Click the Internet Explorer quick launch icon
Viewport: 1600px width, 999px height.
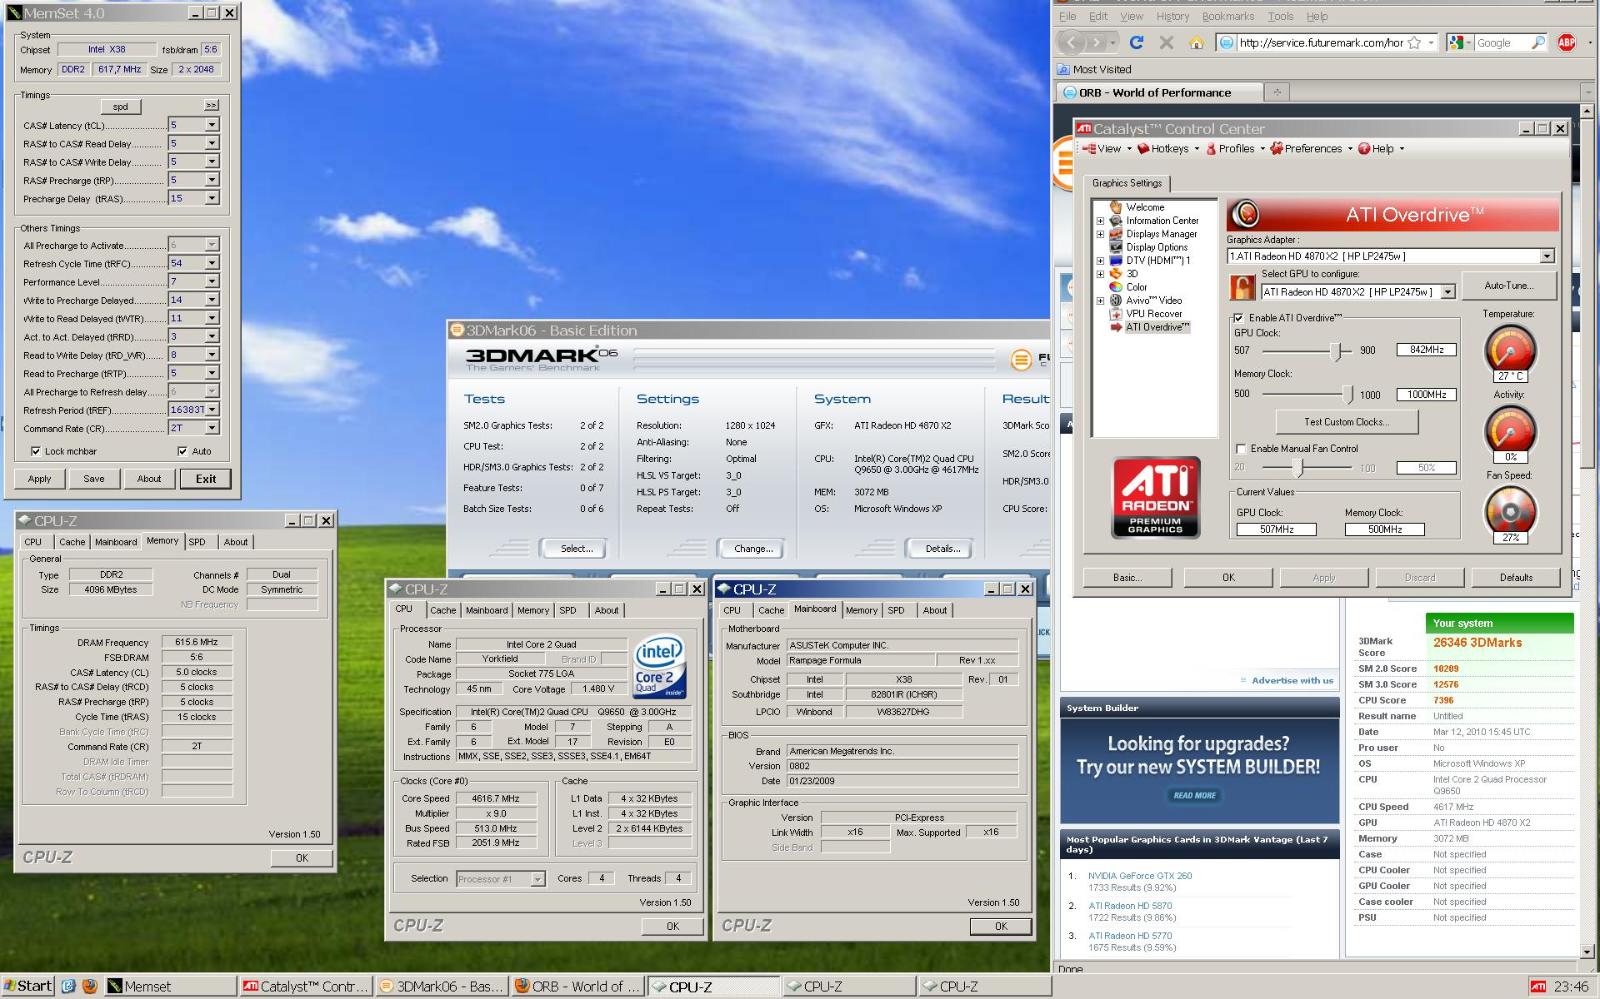tap(68, 986)
